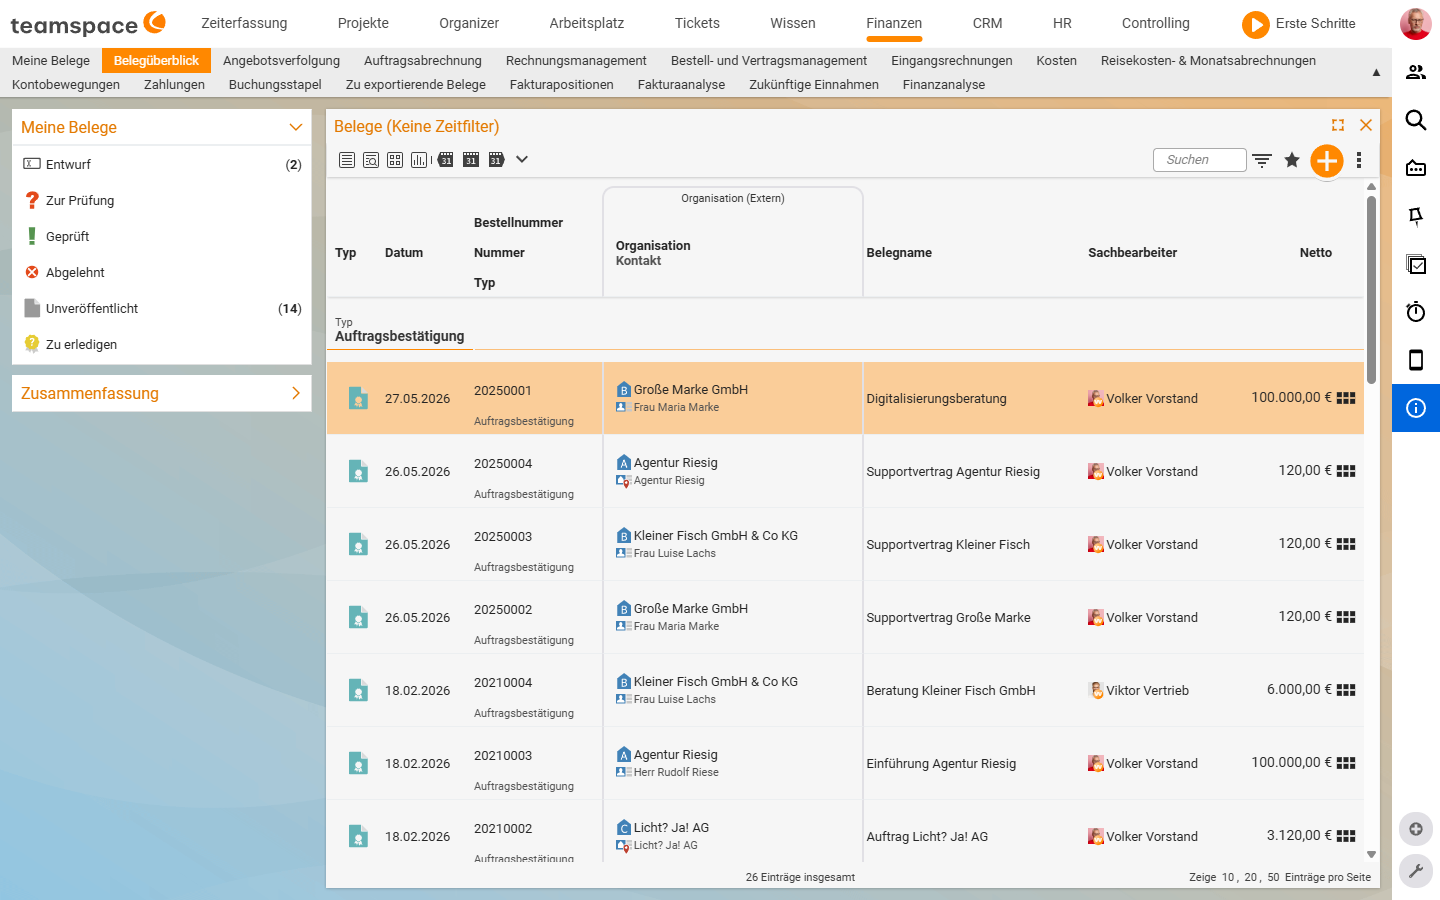This screenshot has width=1440, height=900.
Task: Open the CRM menu
Action: pos(988,23)
